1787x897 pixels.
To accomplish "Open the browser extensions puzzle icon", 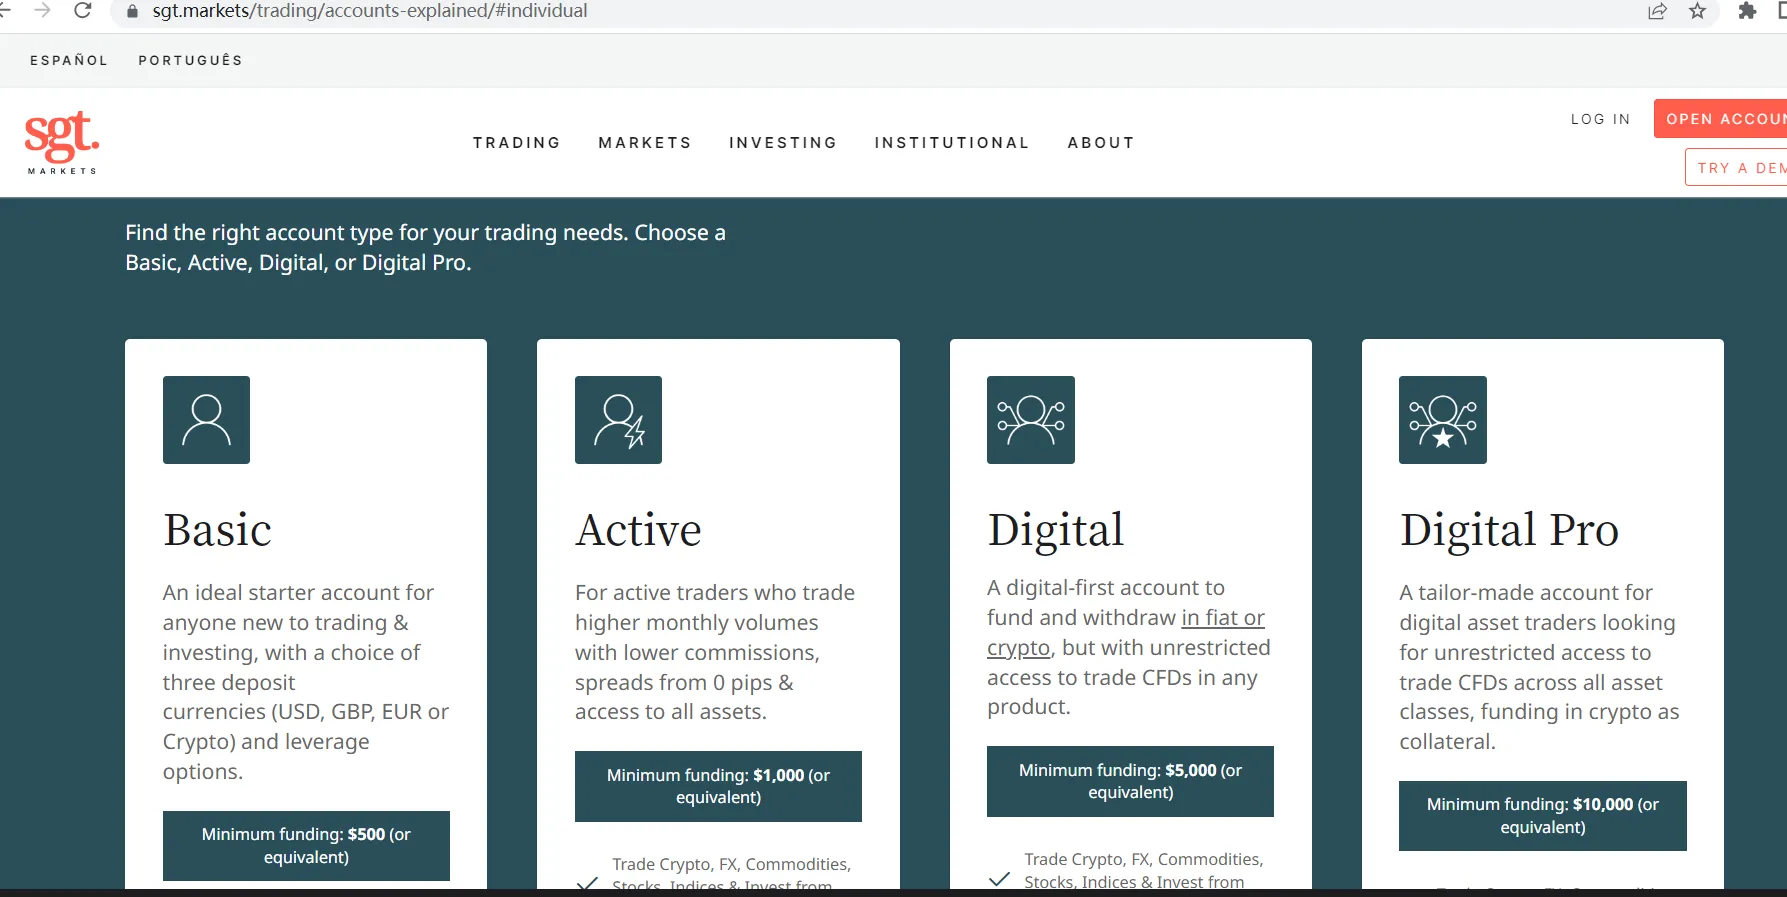I will click(1747, 11).
